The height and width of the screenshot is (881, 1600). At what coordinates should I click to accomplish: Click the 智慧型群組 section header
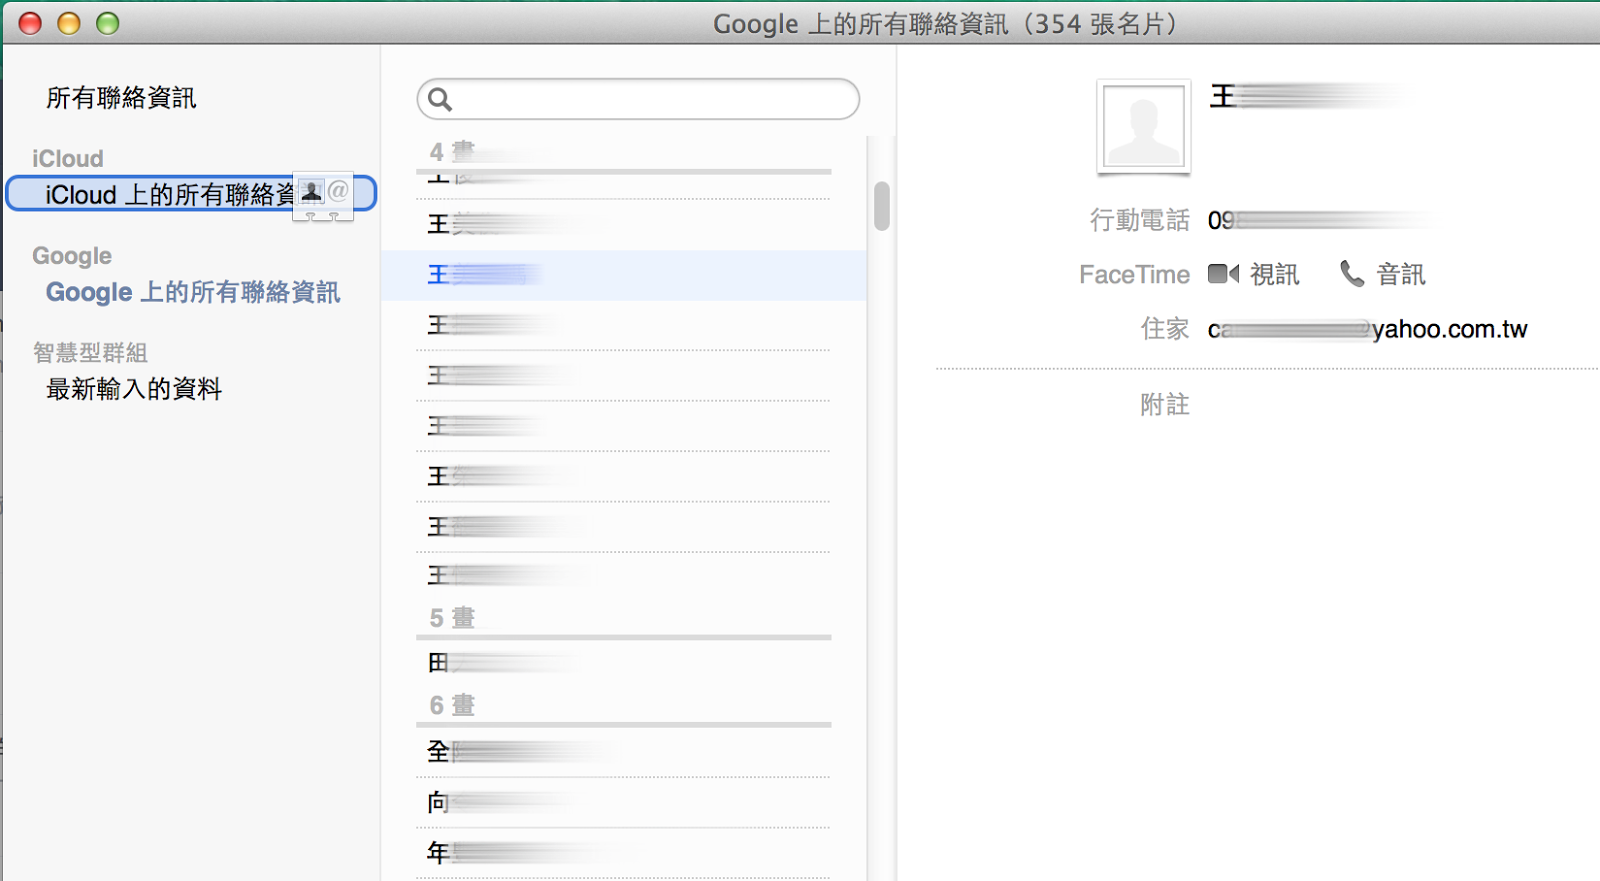pyautogui.click(x=90, y=353)
